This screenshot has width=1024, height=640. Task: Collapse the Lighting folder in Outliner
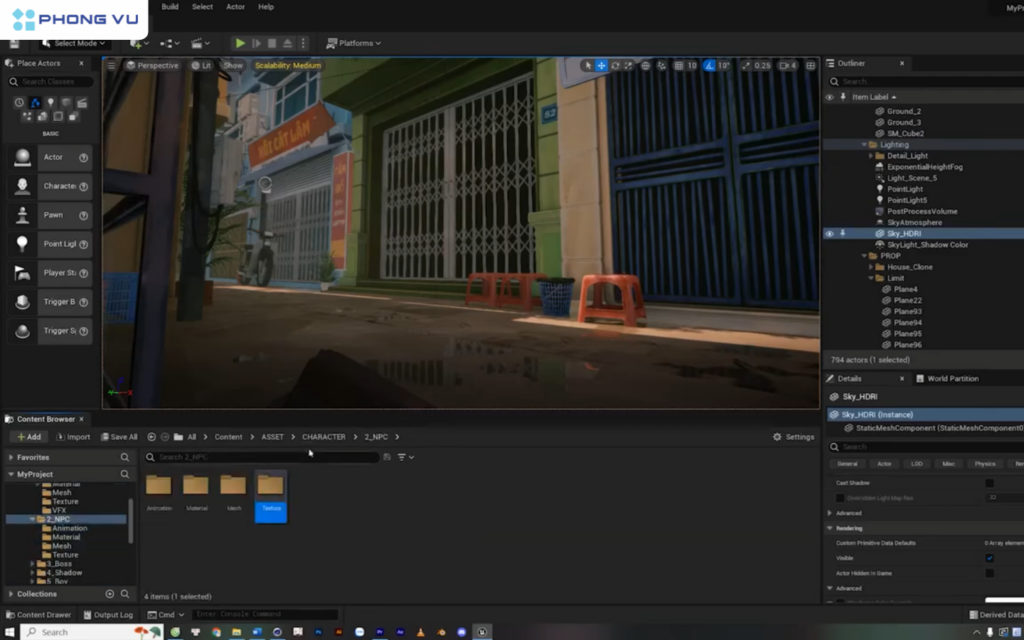(x=864, y=145)
